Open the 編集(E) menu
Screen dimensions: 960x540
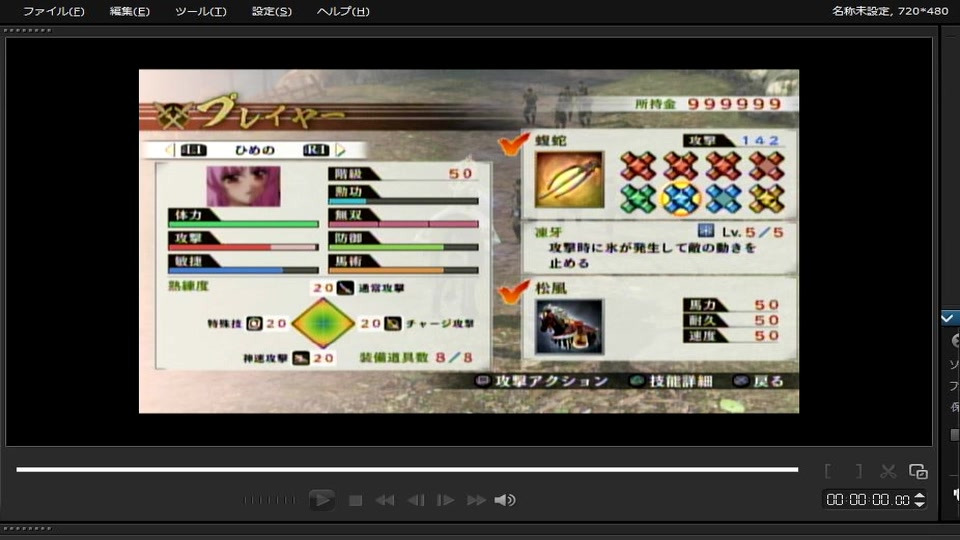(129, 11)
